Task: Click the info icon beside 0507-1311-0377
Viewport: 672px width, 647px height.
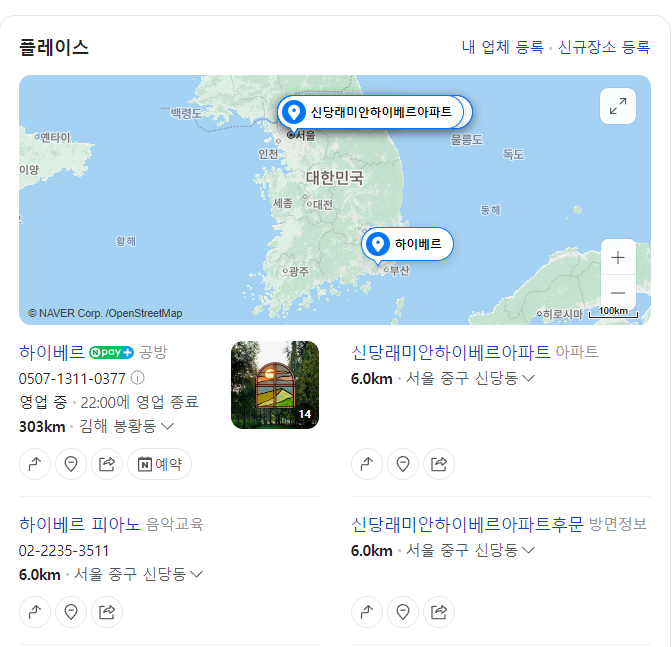Action: coord(137,378)
